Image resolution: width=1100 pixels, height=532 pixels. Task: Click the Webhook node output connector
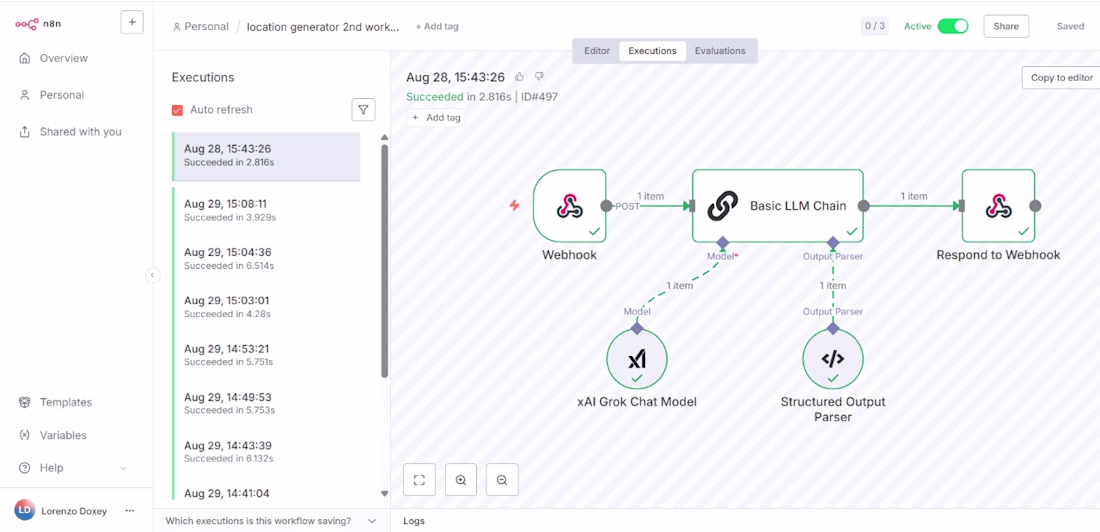tap(607, 206)
